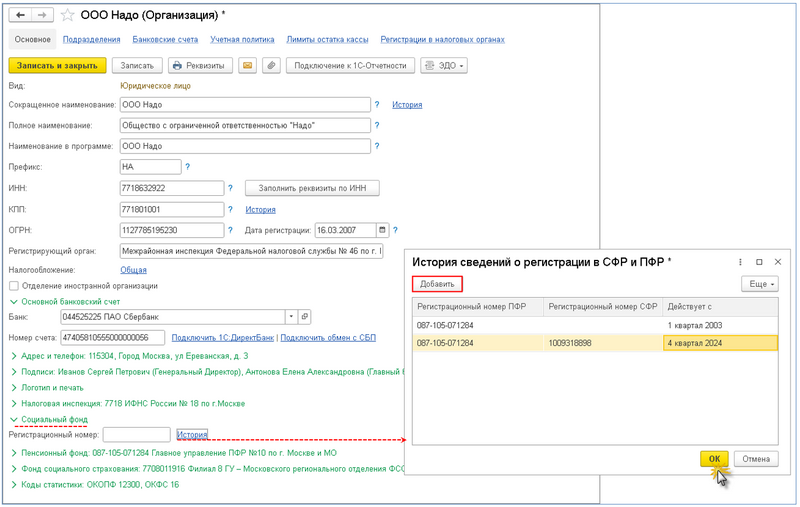Click Добавить in the history dialog
The image size is (800, 507).
(437, 284)
